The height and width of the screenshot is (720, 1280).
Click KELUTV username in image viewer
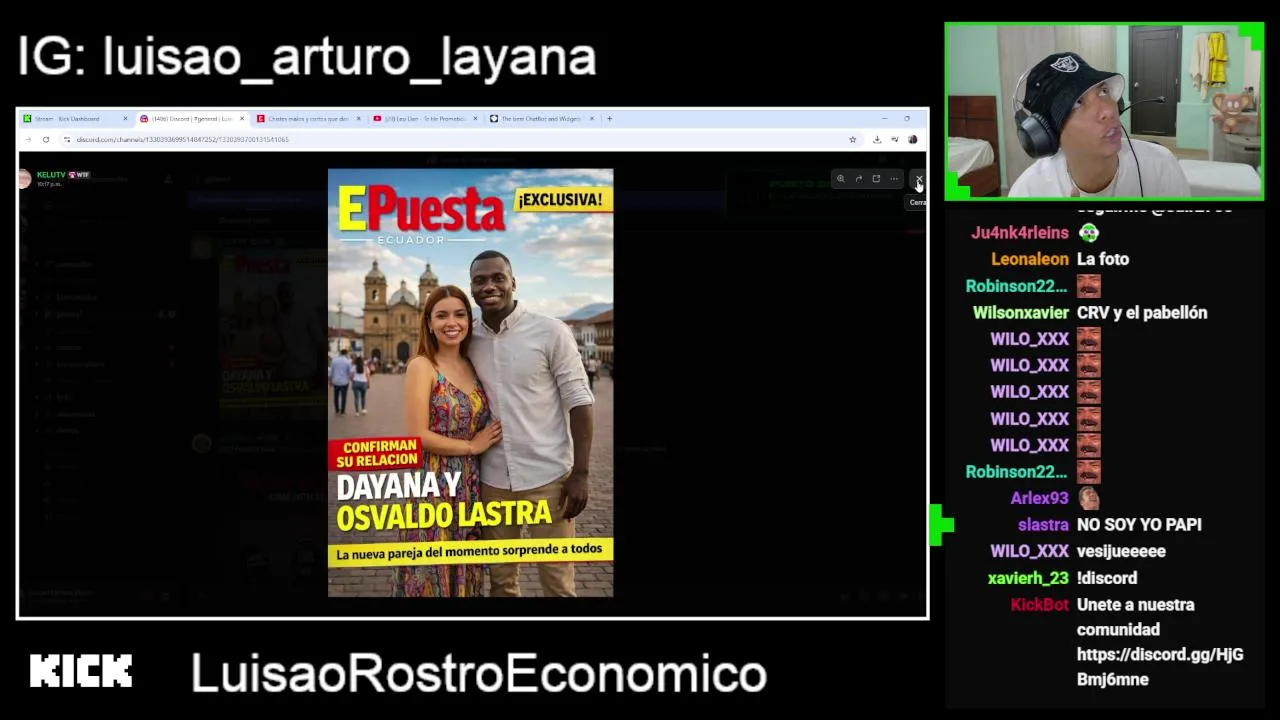(51, 175)
